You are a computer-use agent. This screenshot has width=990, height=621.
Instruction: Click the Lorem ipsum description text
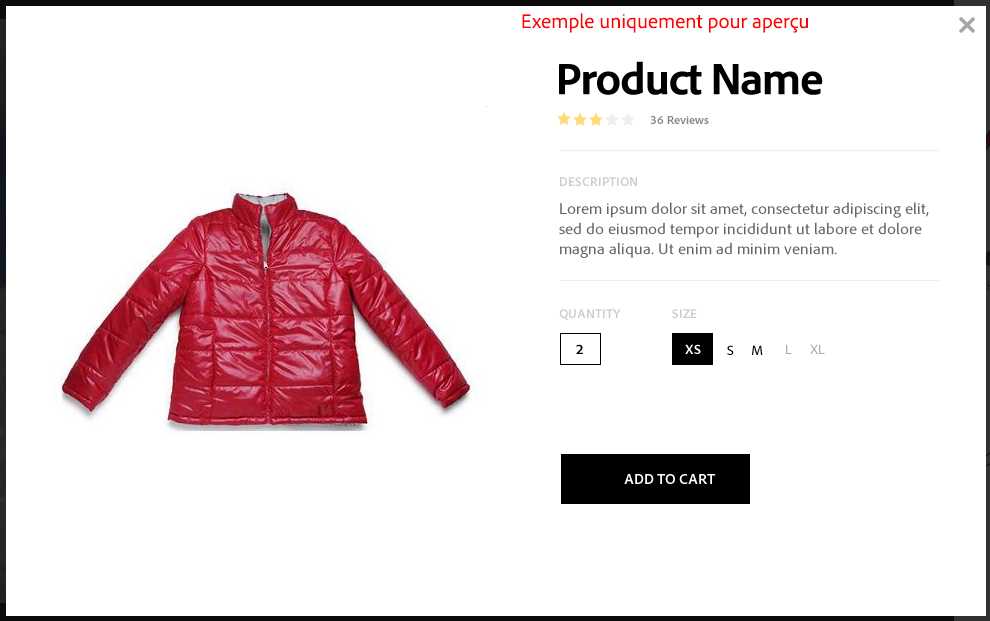pyautogui.click(x=744, y=228)
